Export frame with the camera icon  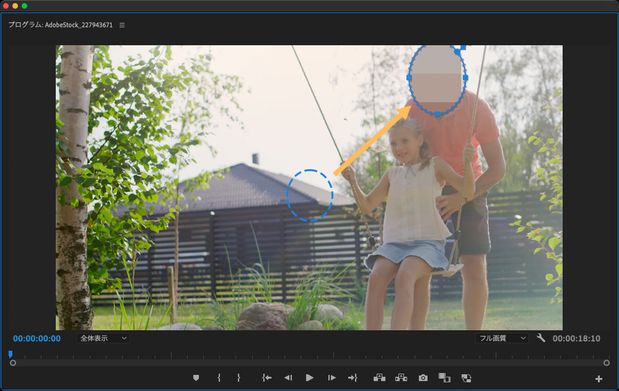423,378
